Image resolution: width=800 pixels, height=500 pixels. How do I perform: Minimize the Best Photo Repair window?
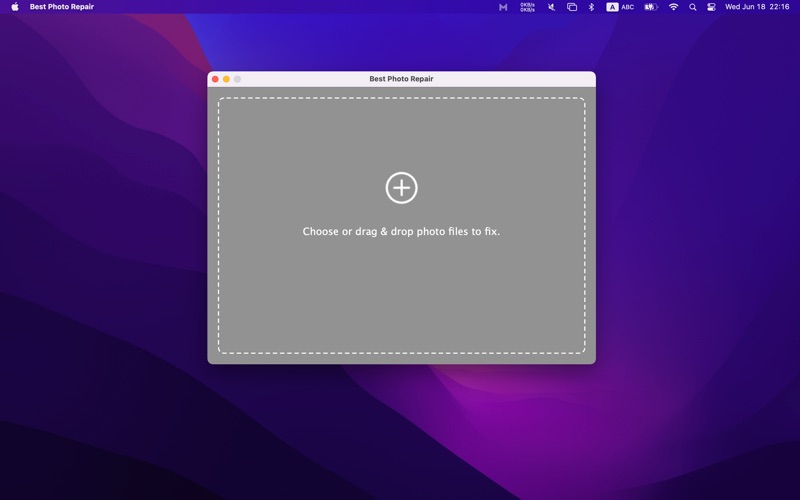(x=226, y=79)
